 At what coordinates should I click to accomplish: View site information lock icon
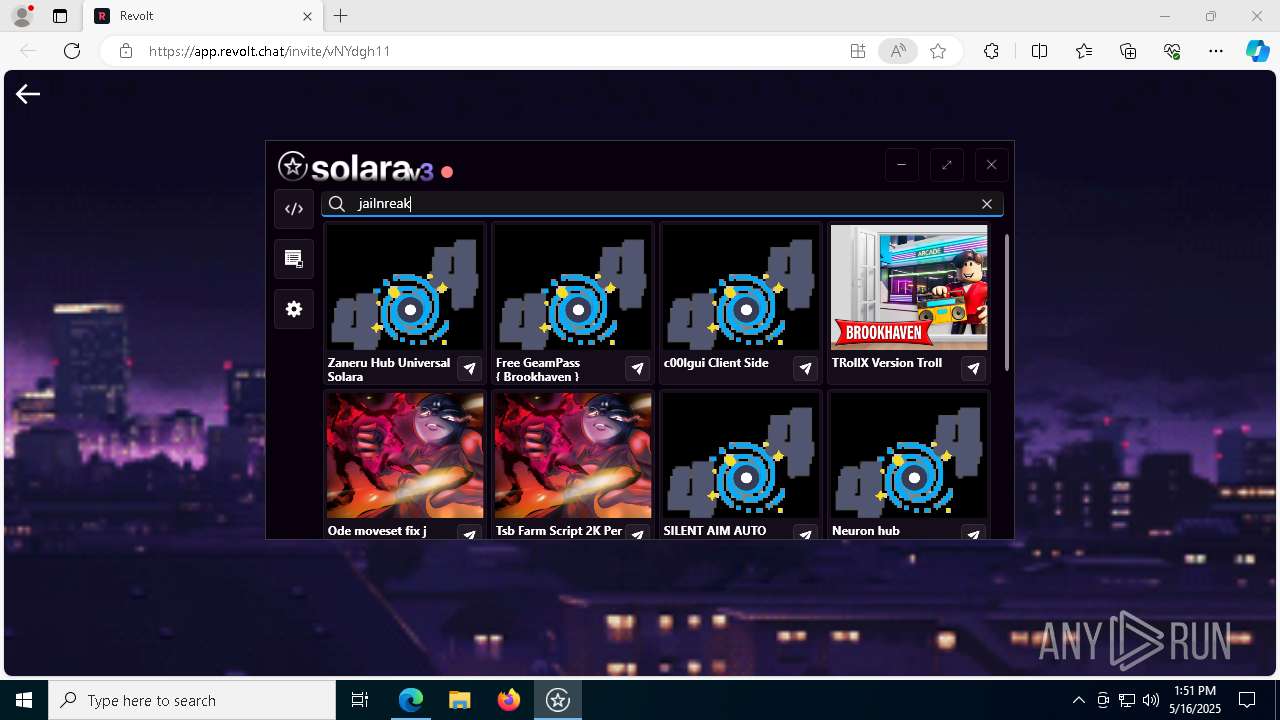point(126,51)
